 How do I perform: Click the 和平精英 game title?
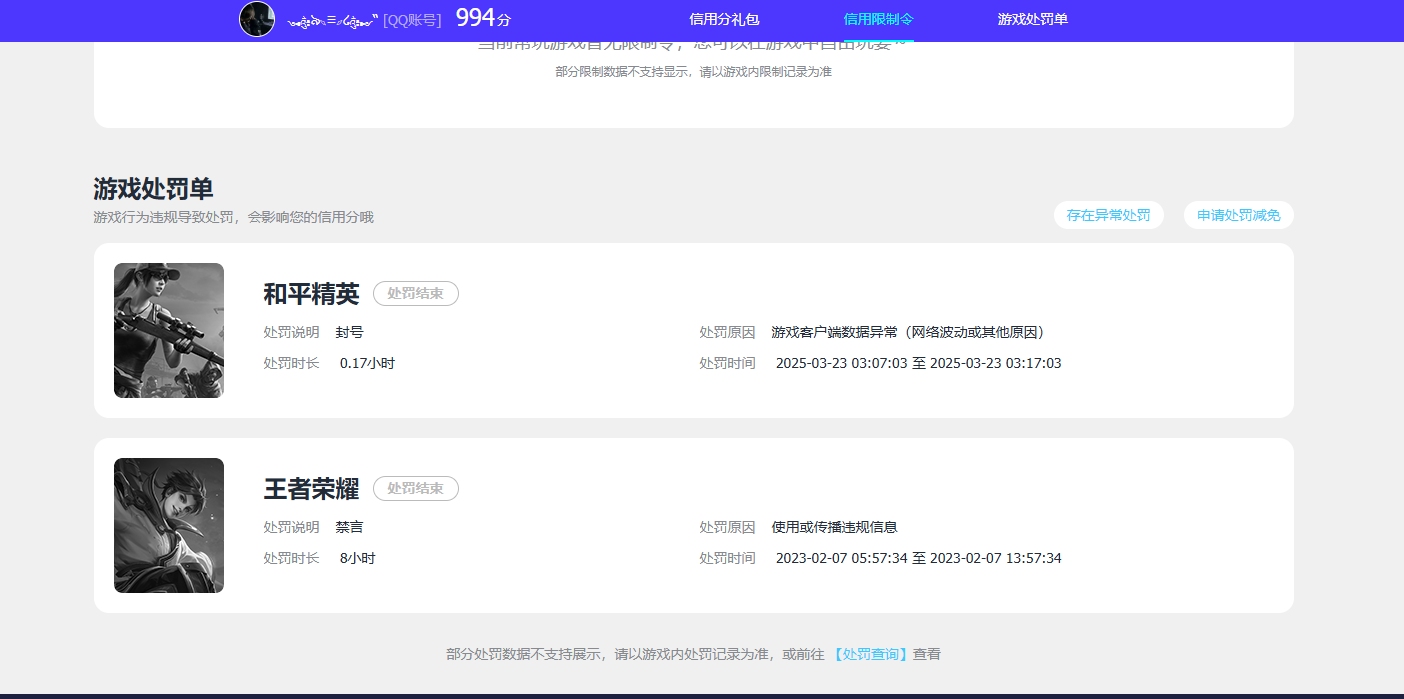pyautogui.click(x=311, y=294)
